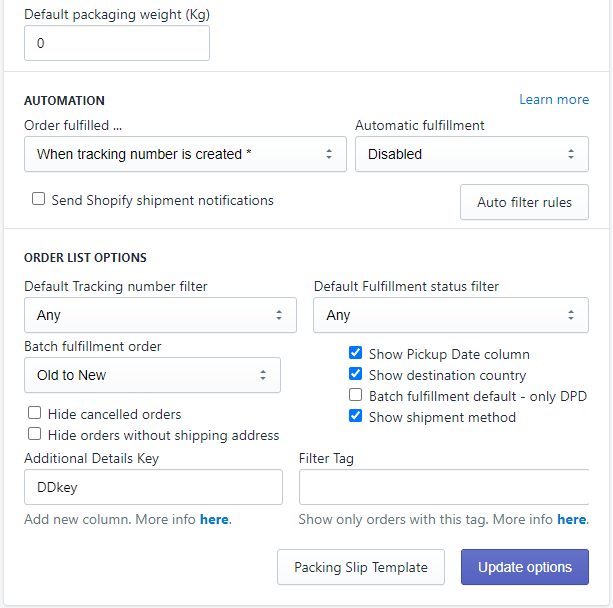This screenshot has height=608, width=613.
Task: Uncheck Show destination country
Action: click(x=355, y=374)
